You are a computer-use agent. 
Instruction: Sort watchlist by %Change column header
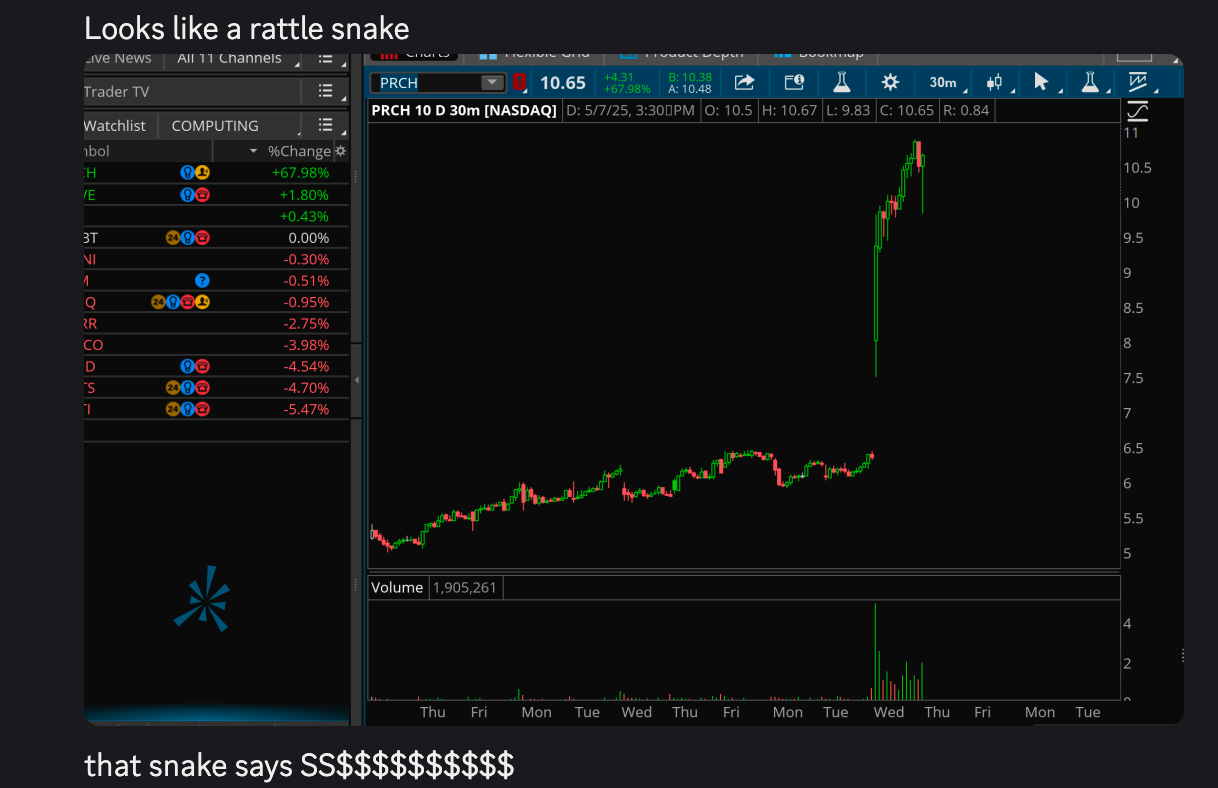coord(298,151)
